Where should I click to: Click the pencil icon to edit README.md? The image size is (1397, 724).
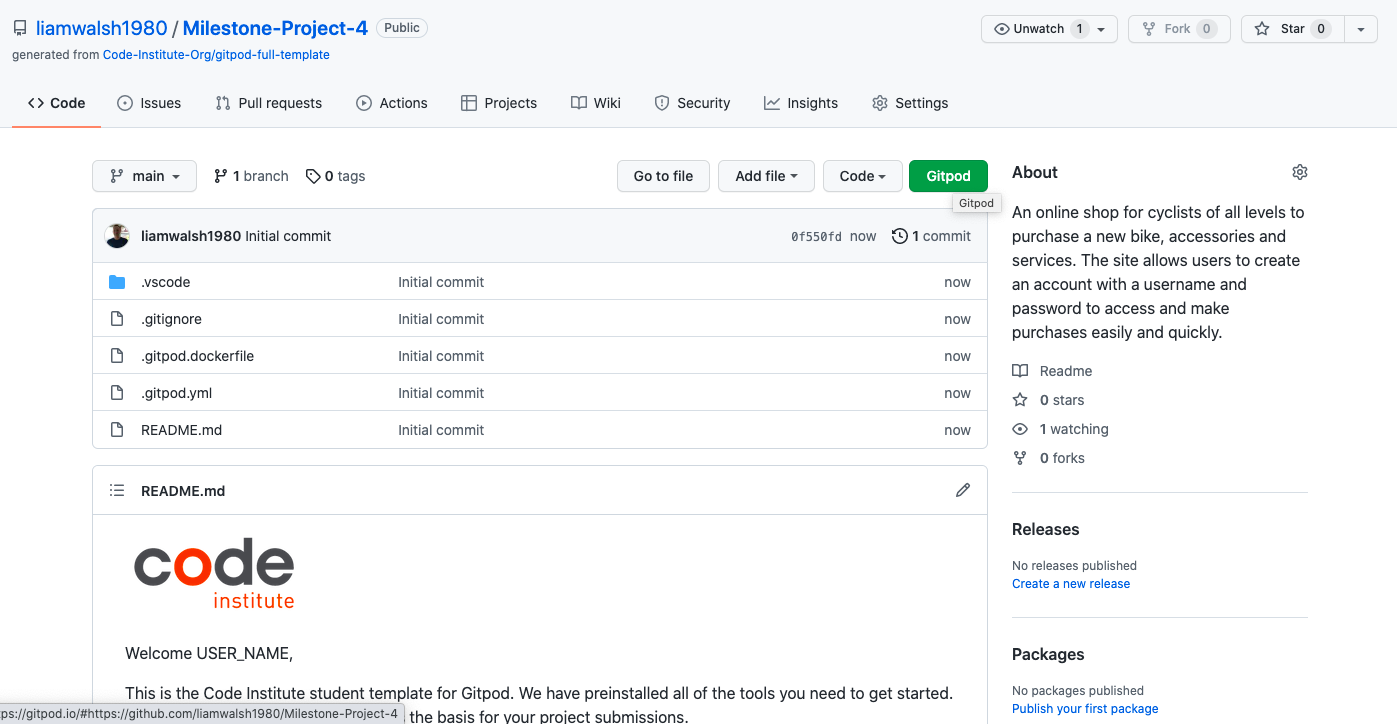click(x=963, y=490)
